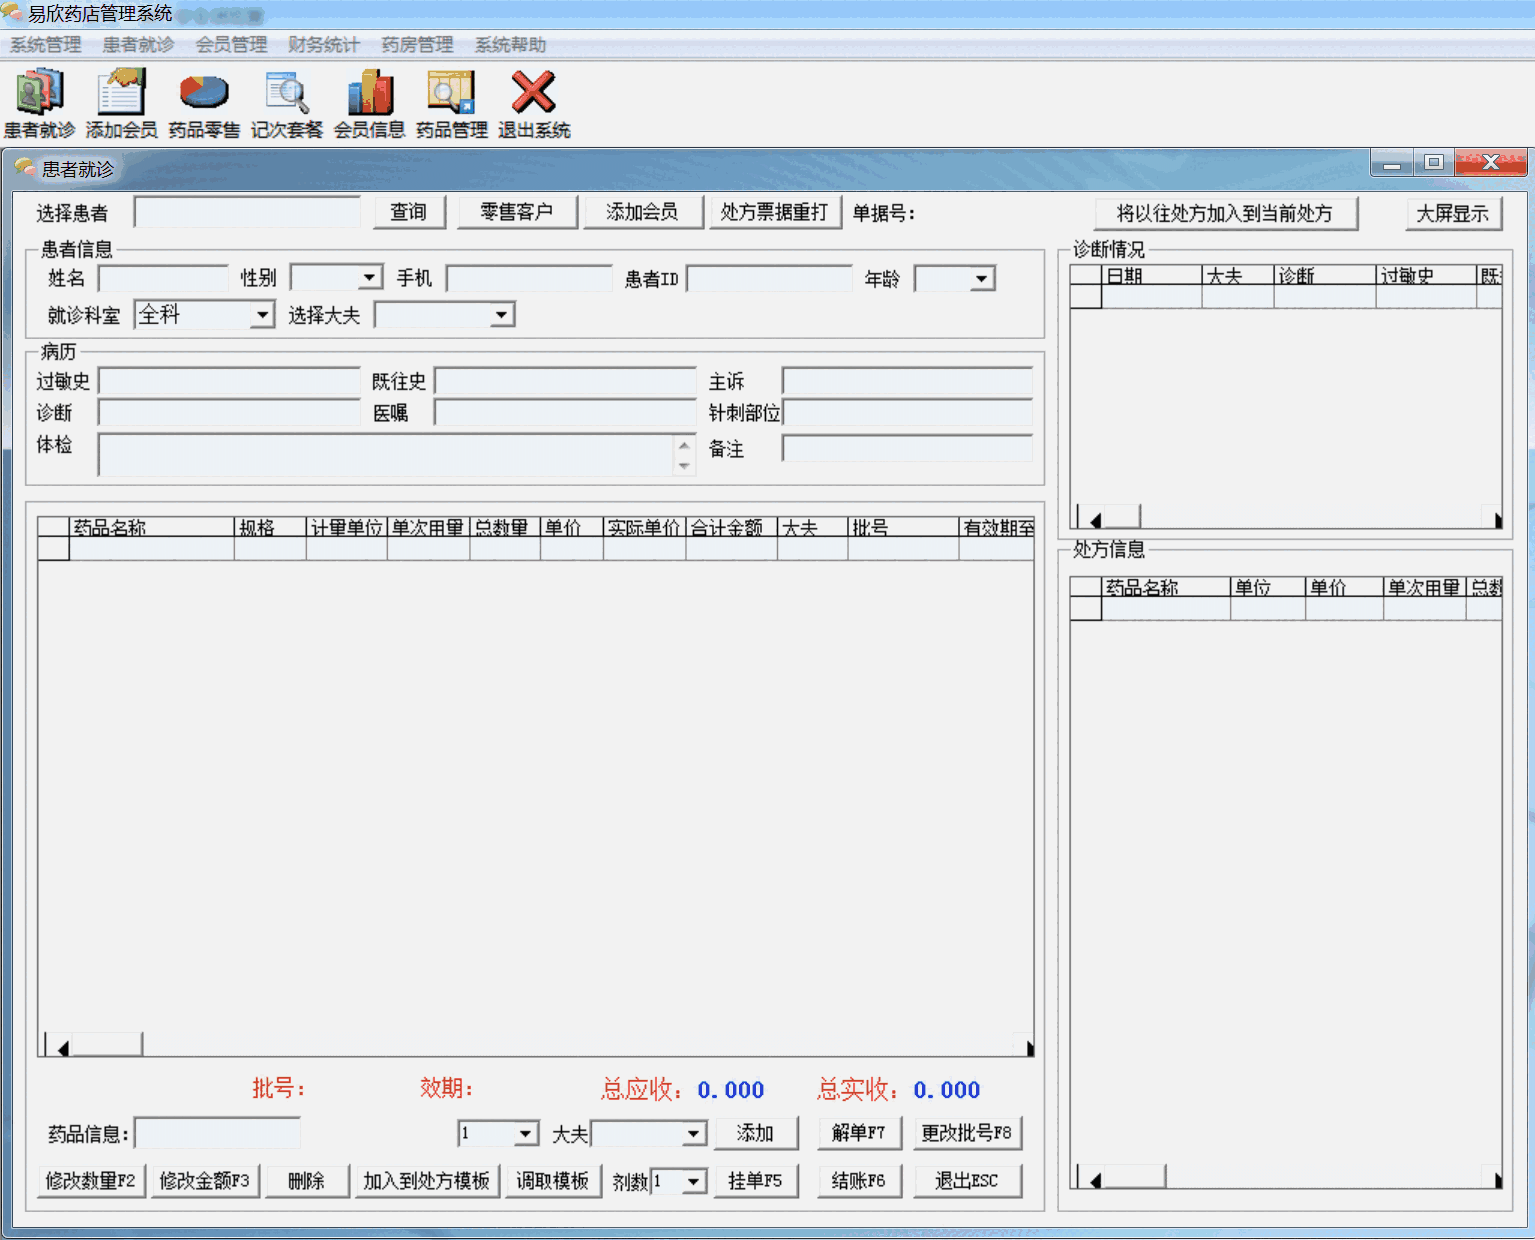The image size is (1535, 1240).
Task: Click the 查询 button
Action: 408,212
